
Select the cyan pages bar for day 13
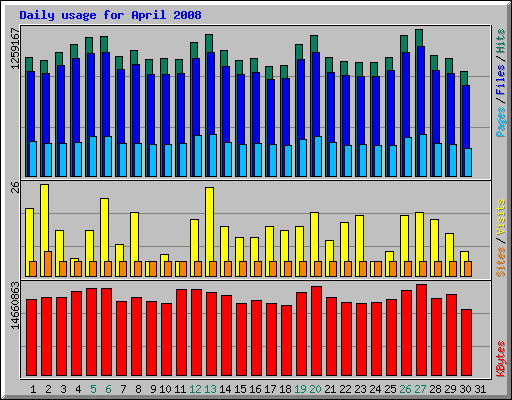[x=213, y=155]
